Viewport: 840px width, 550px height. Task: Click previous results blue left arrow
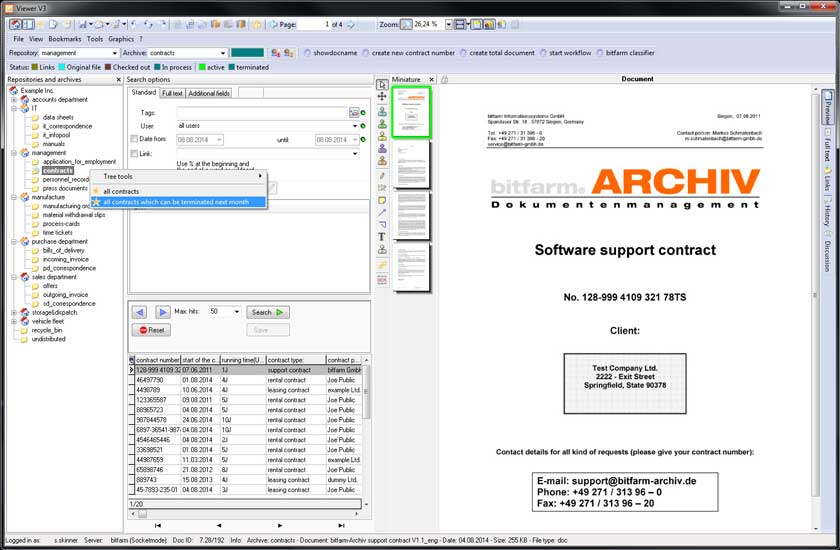[x=140, y=312]
